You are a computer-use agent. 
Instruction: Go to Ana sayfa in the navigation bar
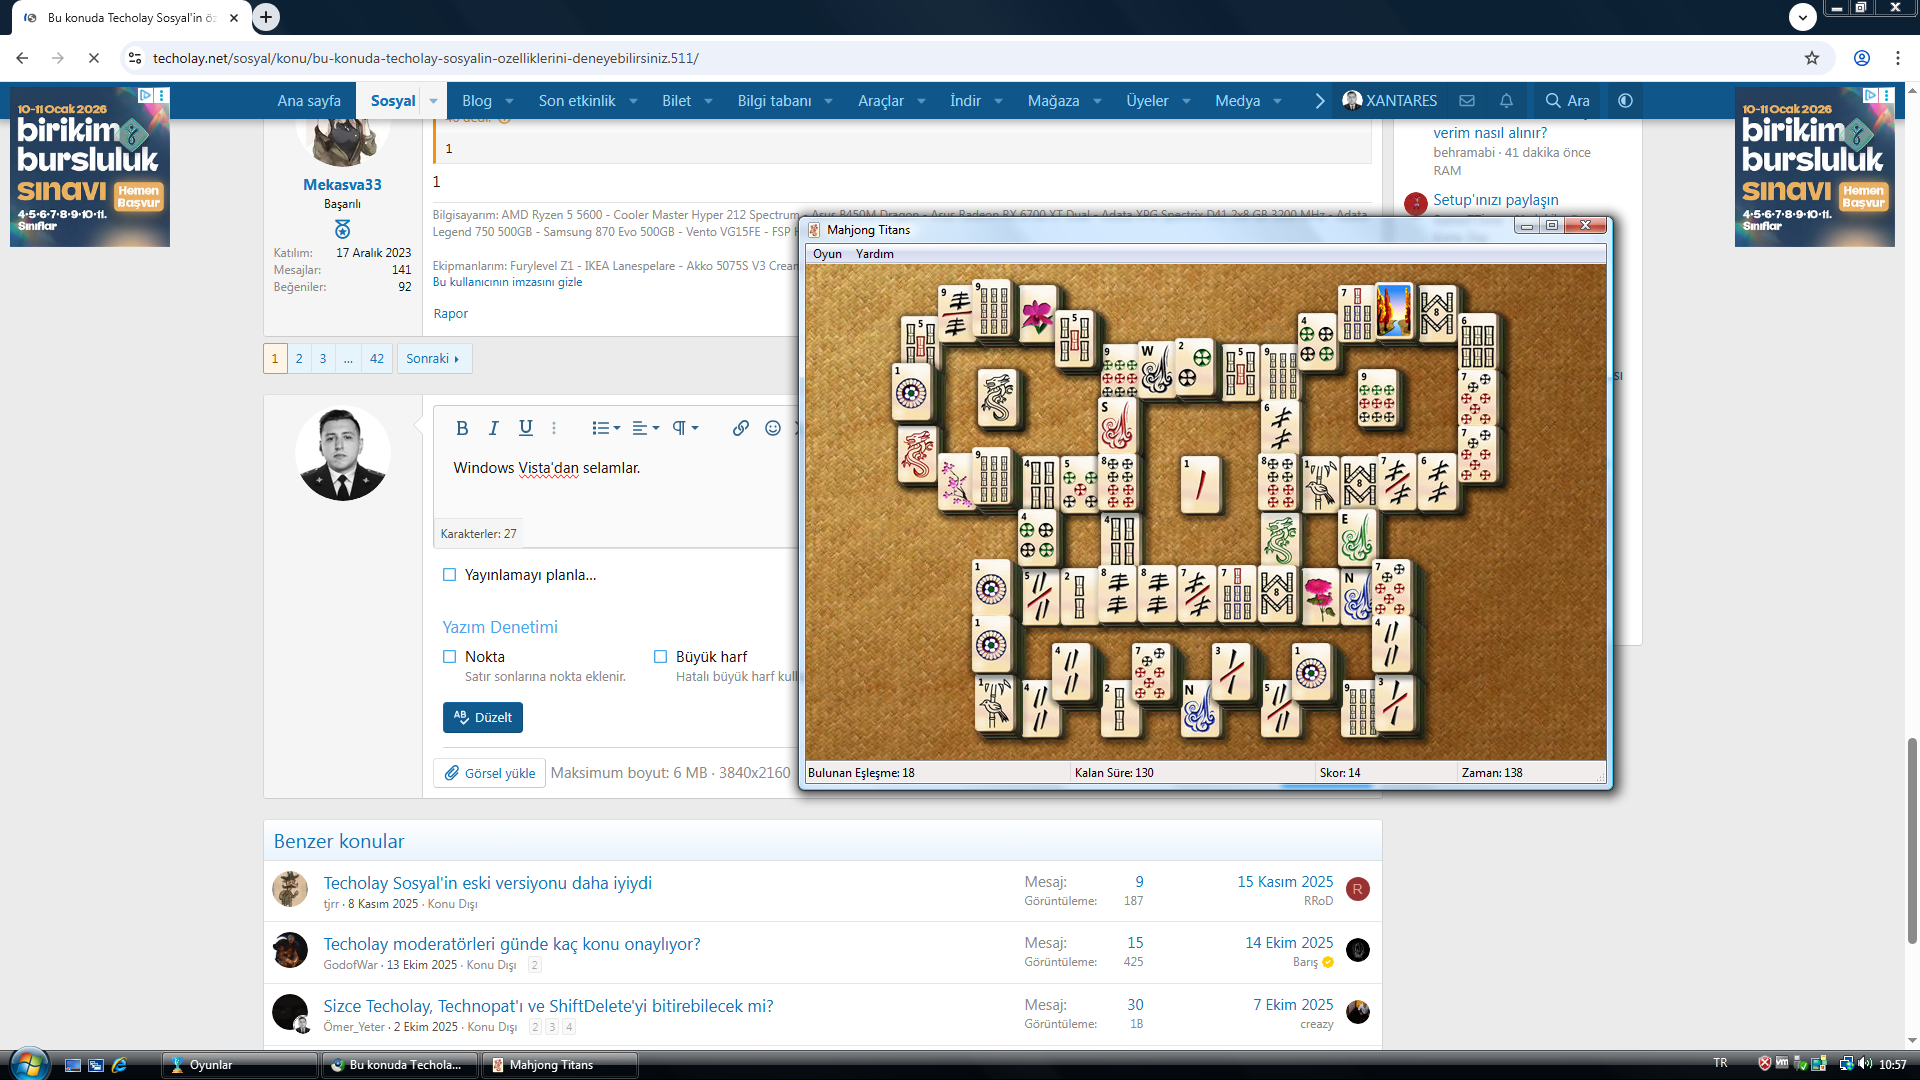[x=309, y=101]
